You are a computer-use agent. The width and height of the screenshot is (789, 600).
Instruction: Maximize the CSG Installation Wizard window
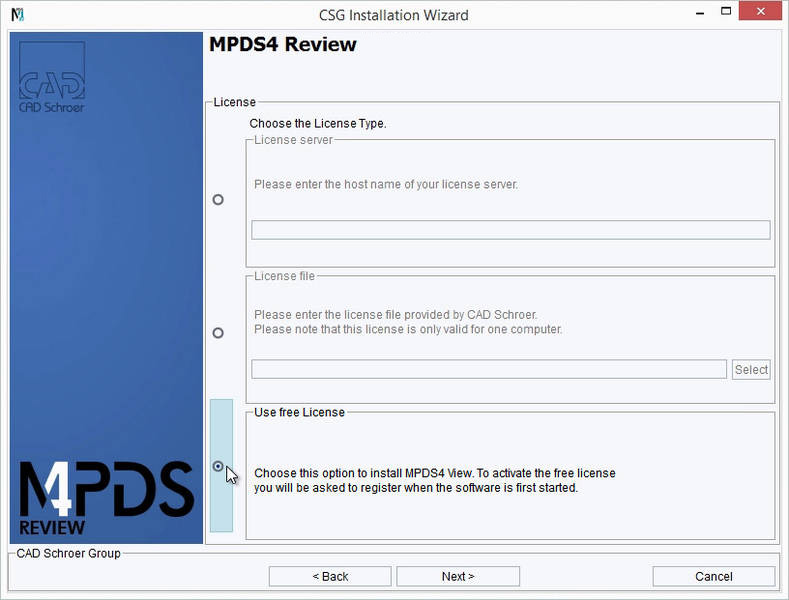(x=726, y=11)
